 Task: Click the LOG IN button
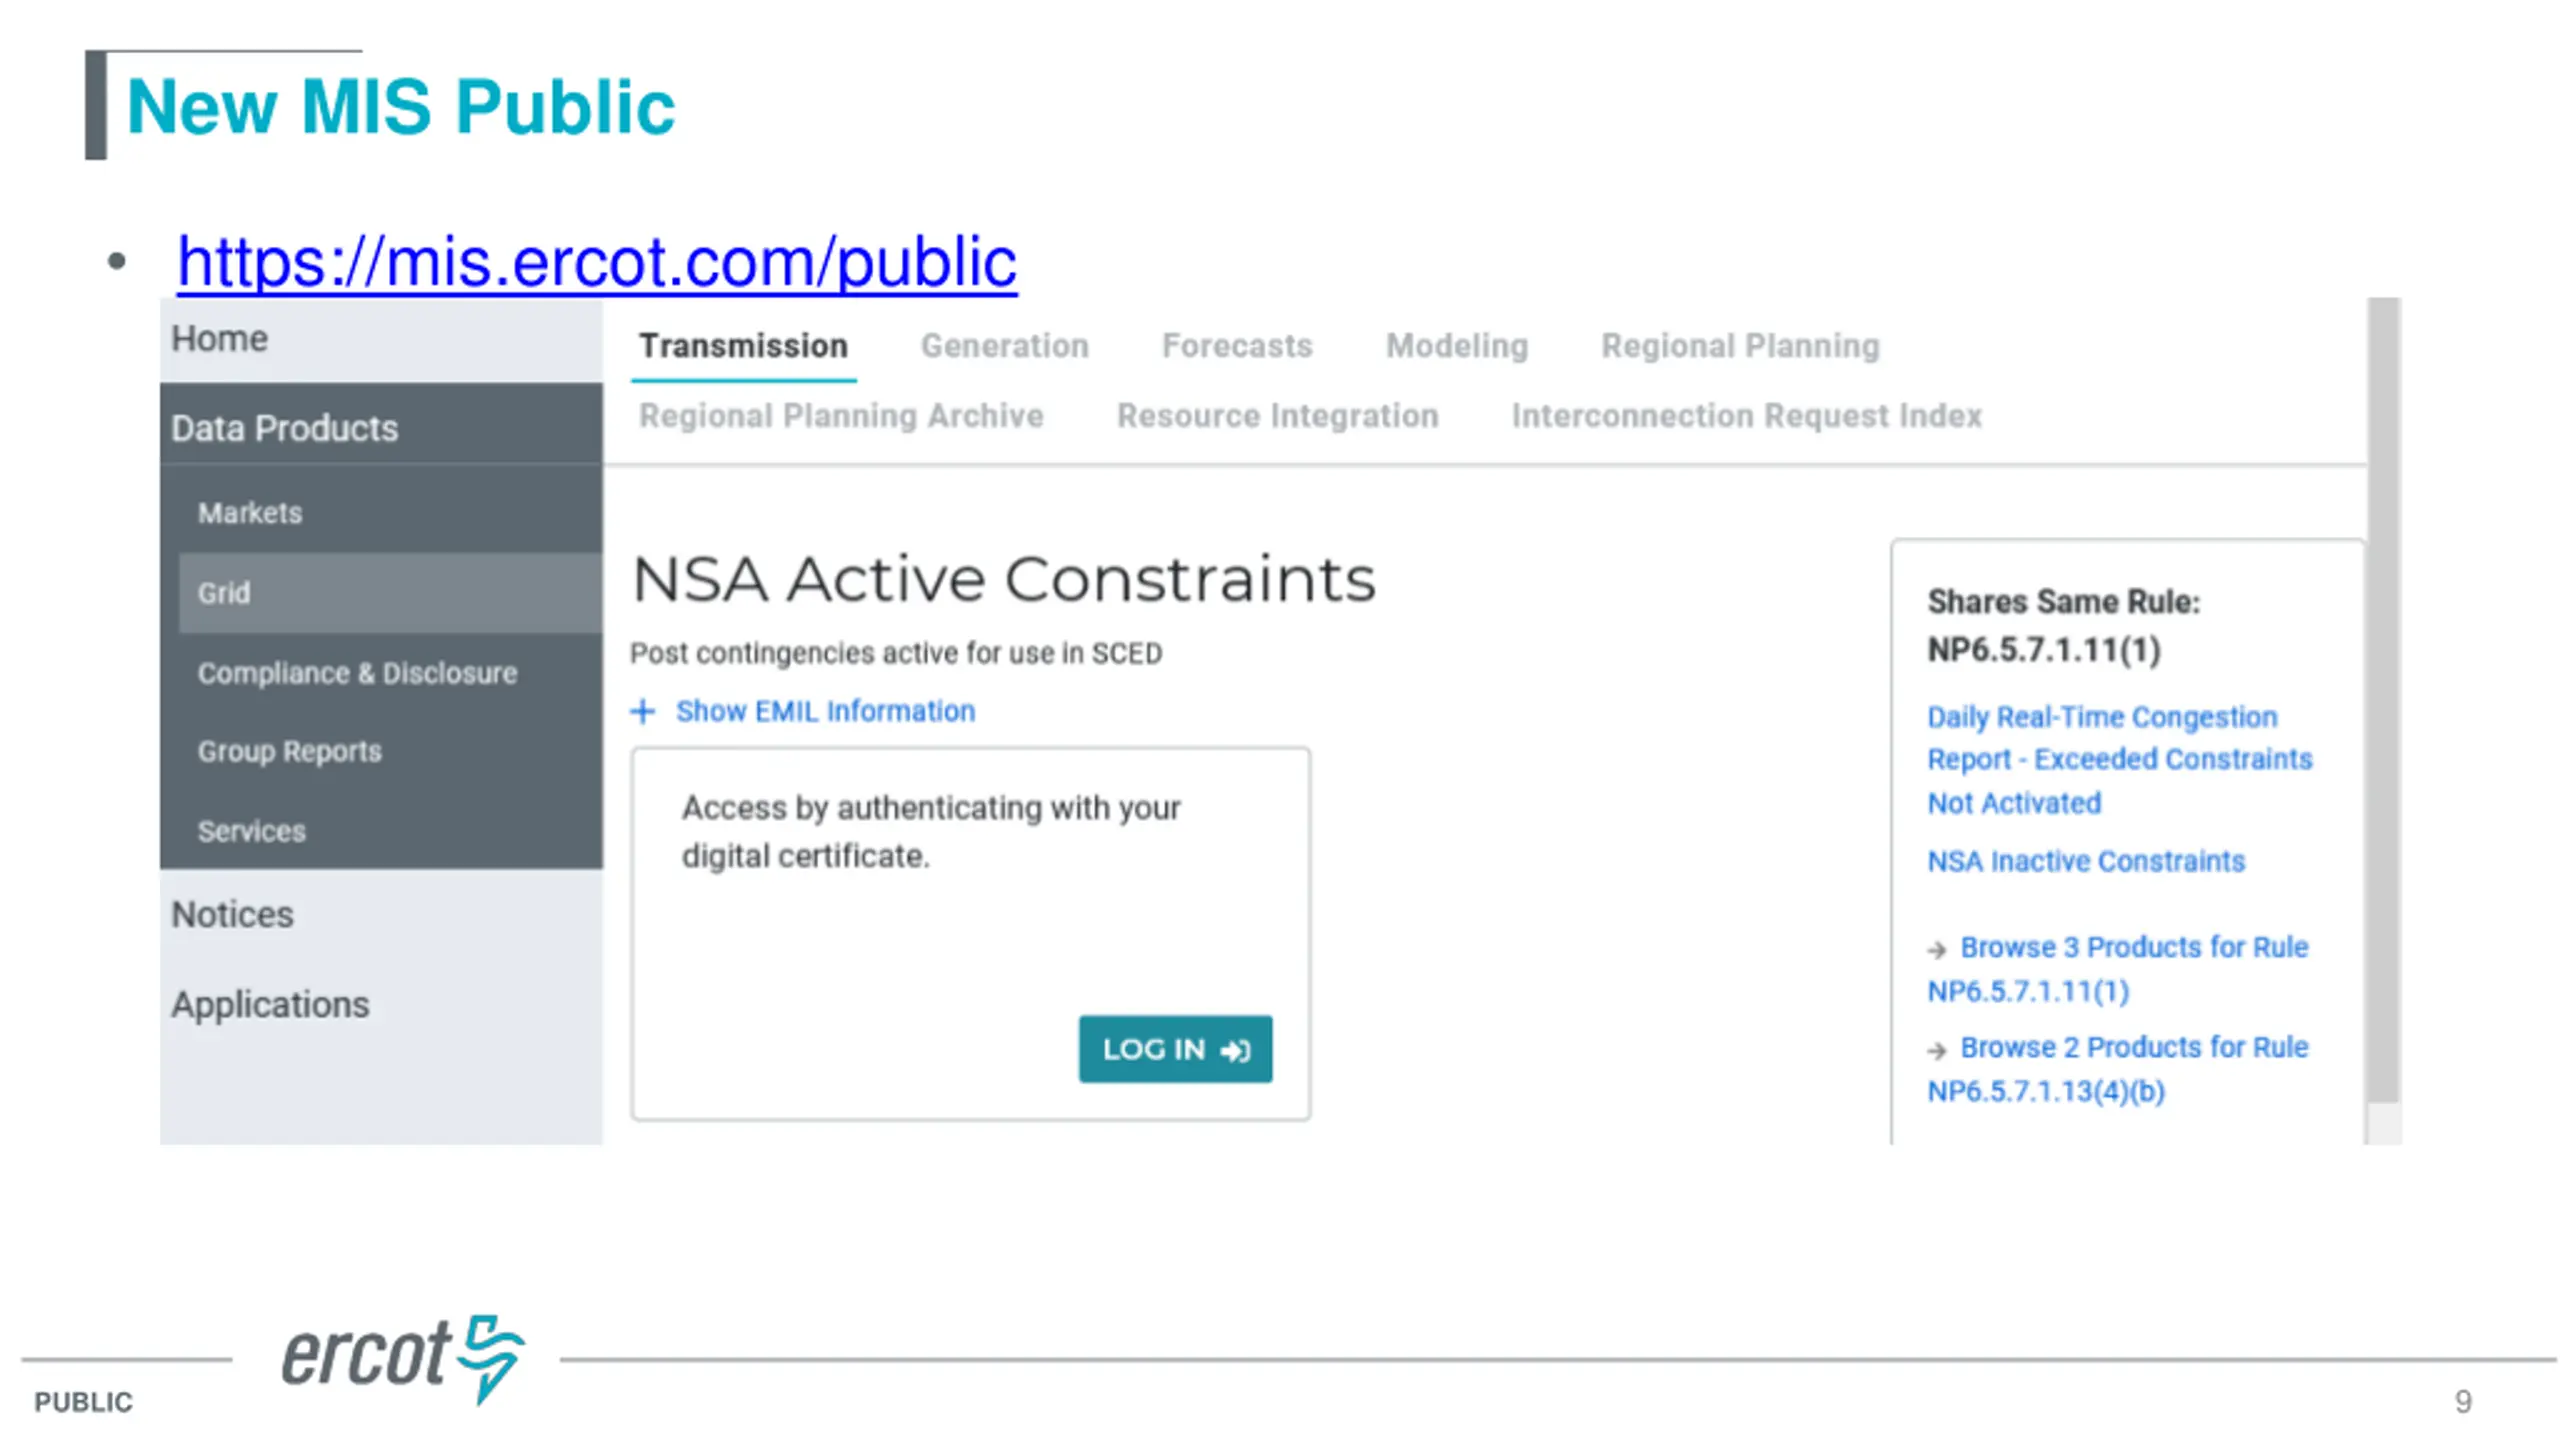1175,1048
